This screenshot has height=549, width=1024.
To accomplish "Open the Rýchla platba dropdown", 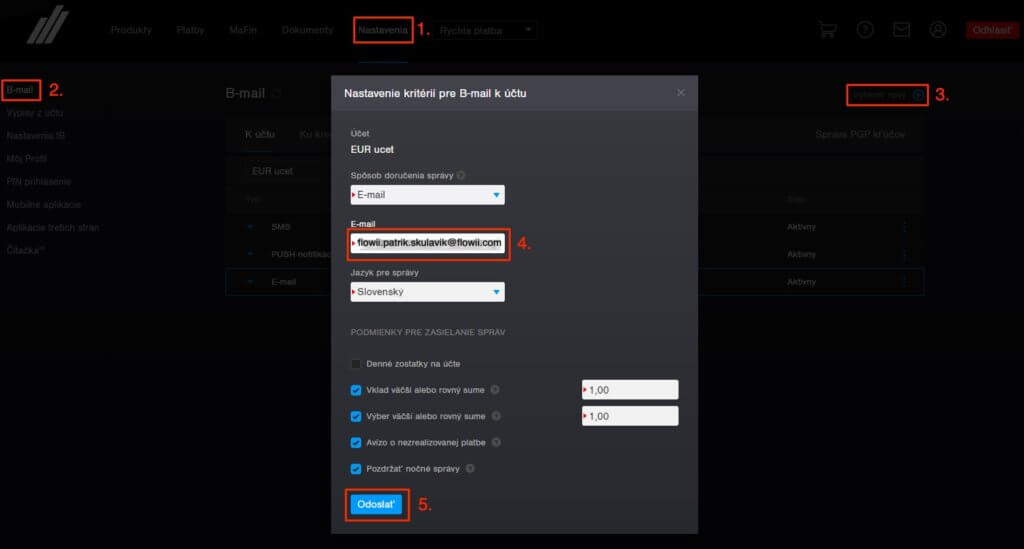I will coord(485,30).
